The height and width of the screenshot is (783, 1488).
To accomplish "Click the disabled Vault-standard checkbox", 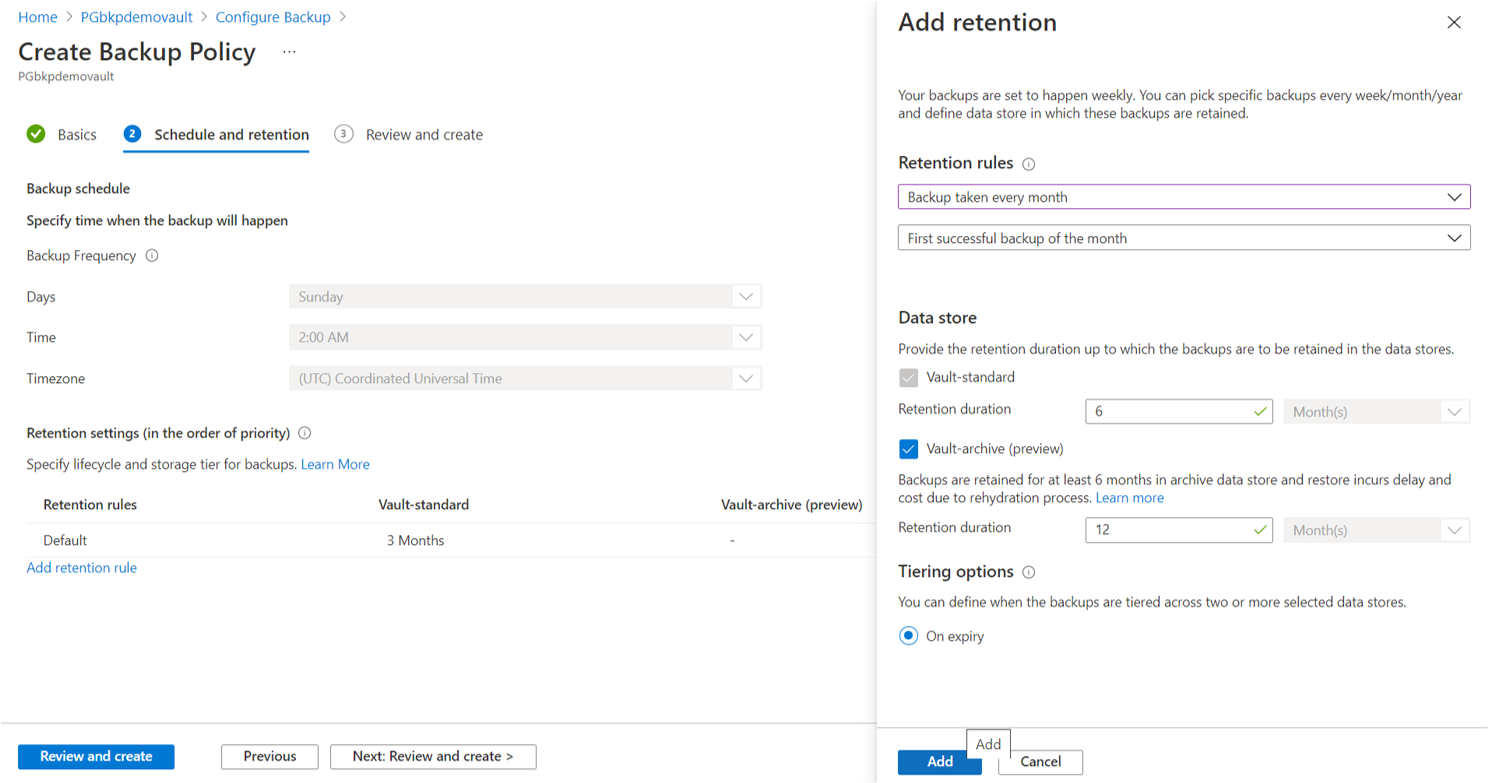I will pos(909,377).
